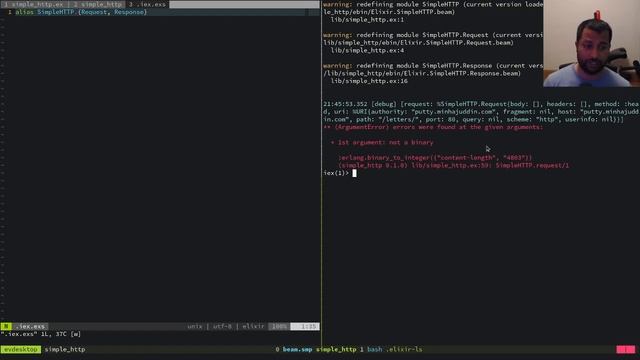The height and width of the screenshot is (360, 640).
Task: Click the unix file format indicator
Action: coord(195,327)
